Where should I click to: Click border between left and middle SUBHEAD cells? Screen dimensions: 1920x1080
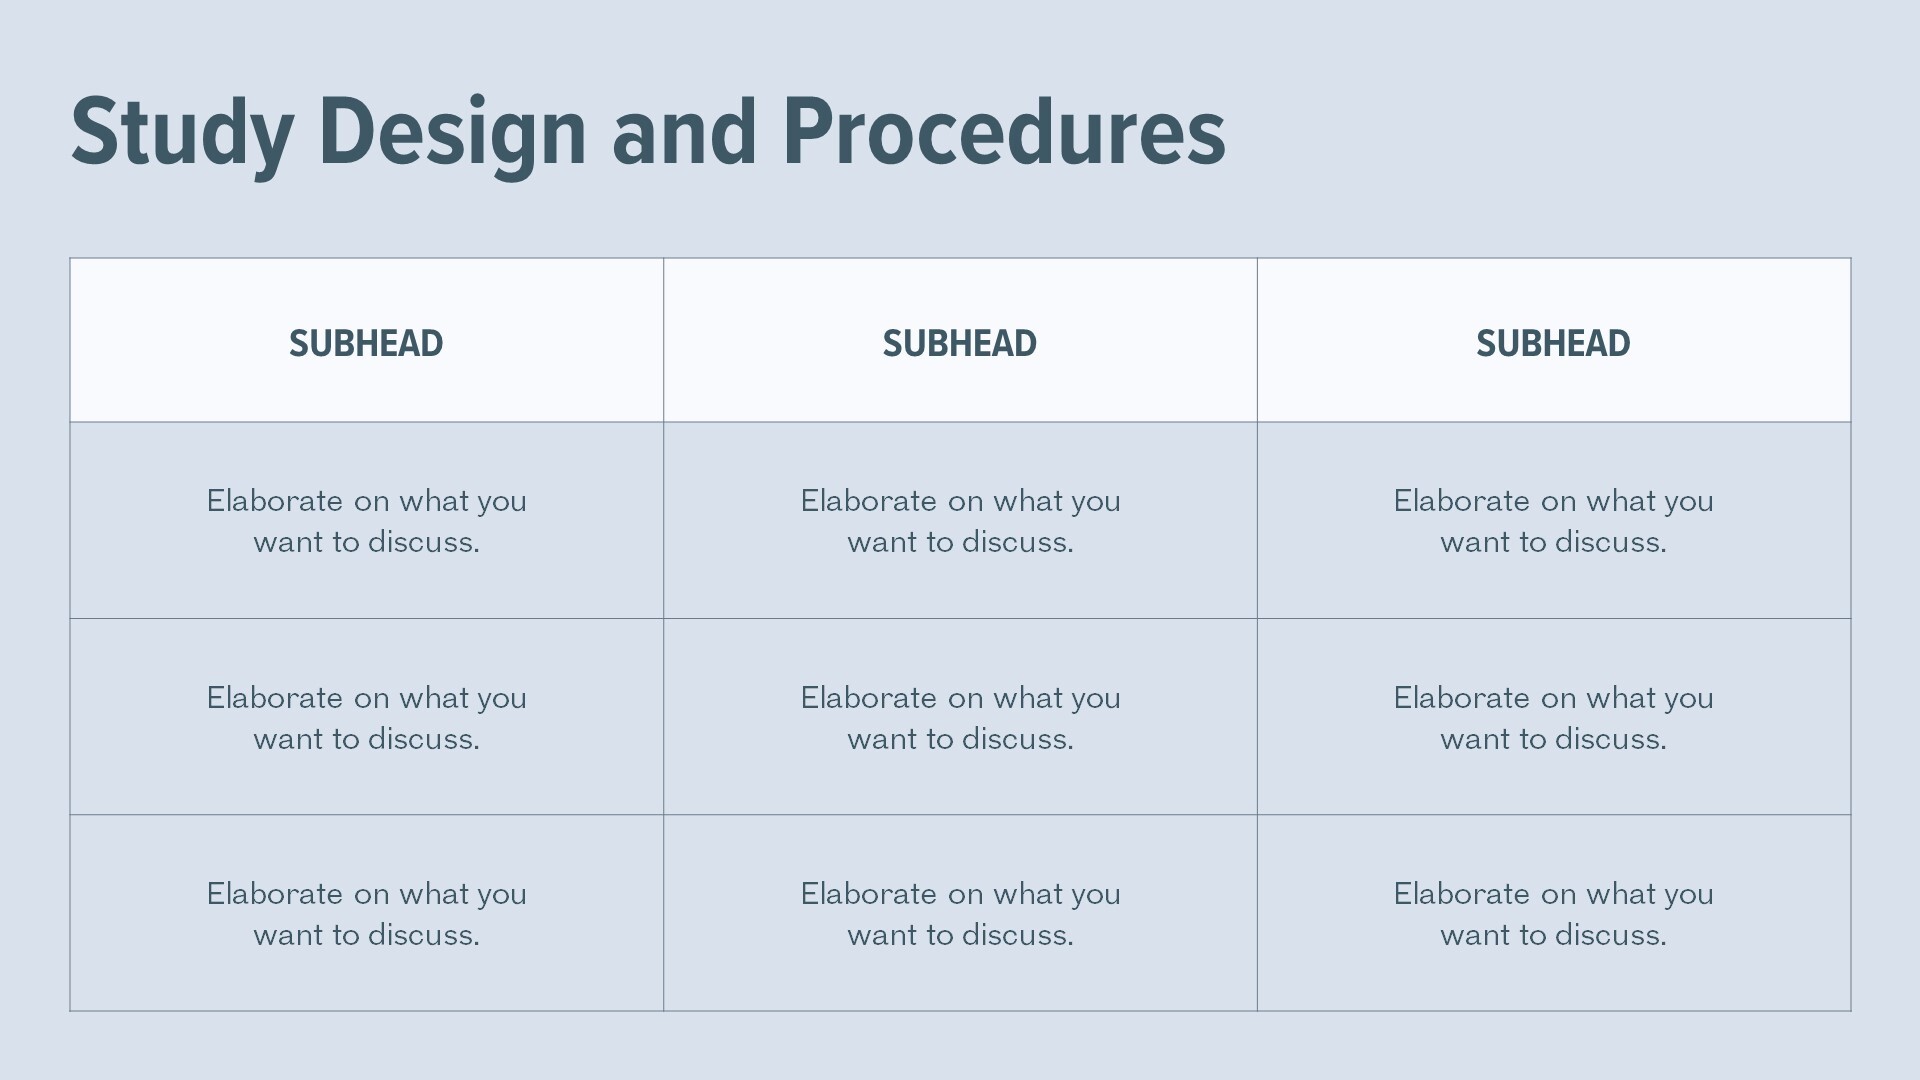663,340
